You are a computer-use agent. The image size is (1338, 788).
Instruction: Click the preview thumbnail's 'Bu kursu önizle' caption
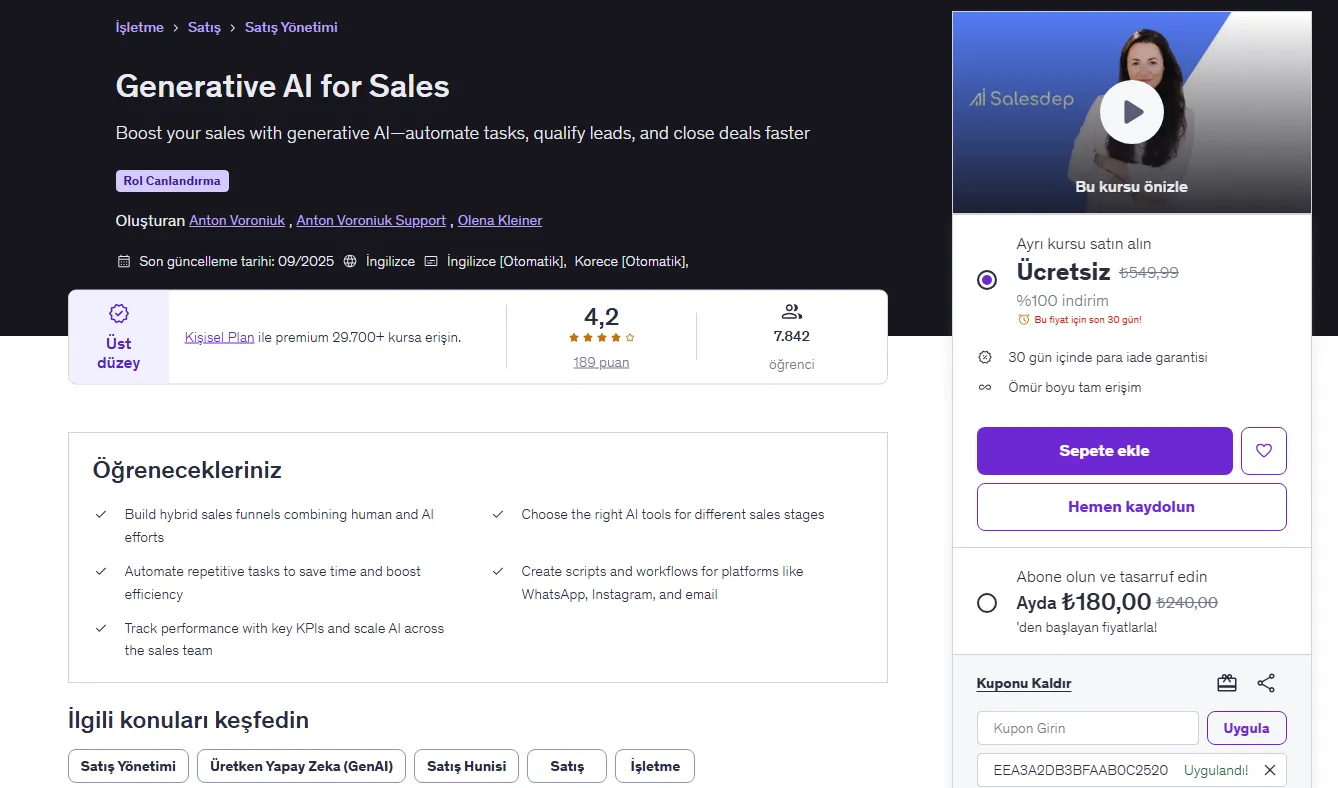click(1131, 187)
